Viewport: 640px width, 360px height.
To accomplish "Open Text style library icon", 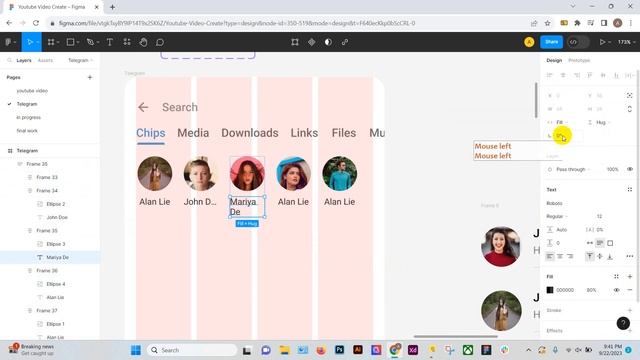I will 629,189.
